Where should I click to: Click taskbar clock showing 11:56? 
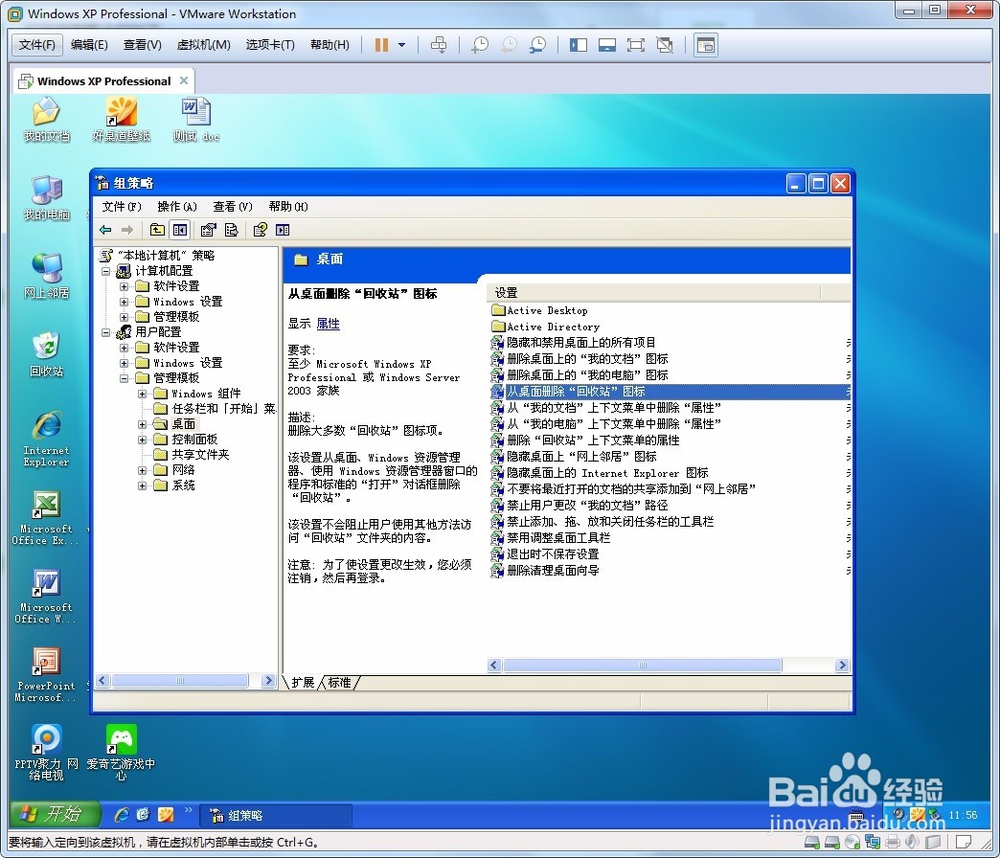[962, 815]
